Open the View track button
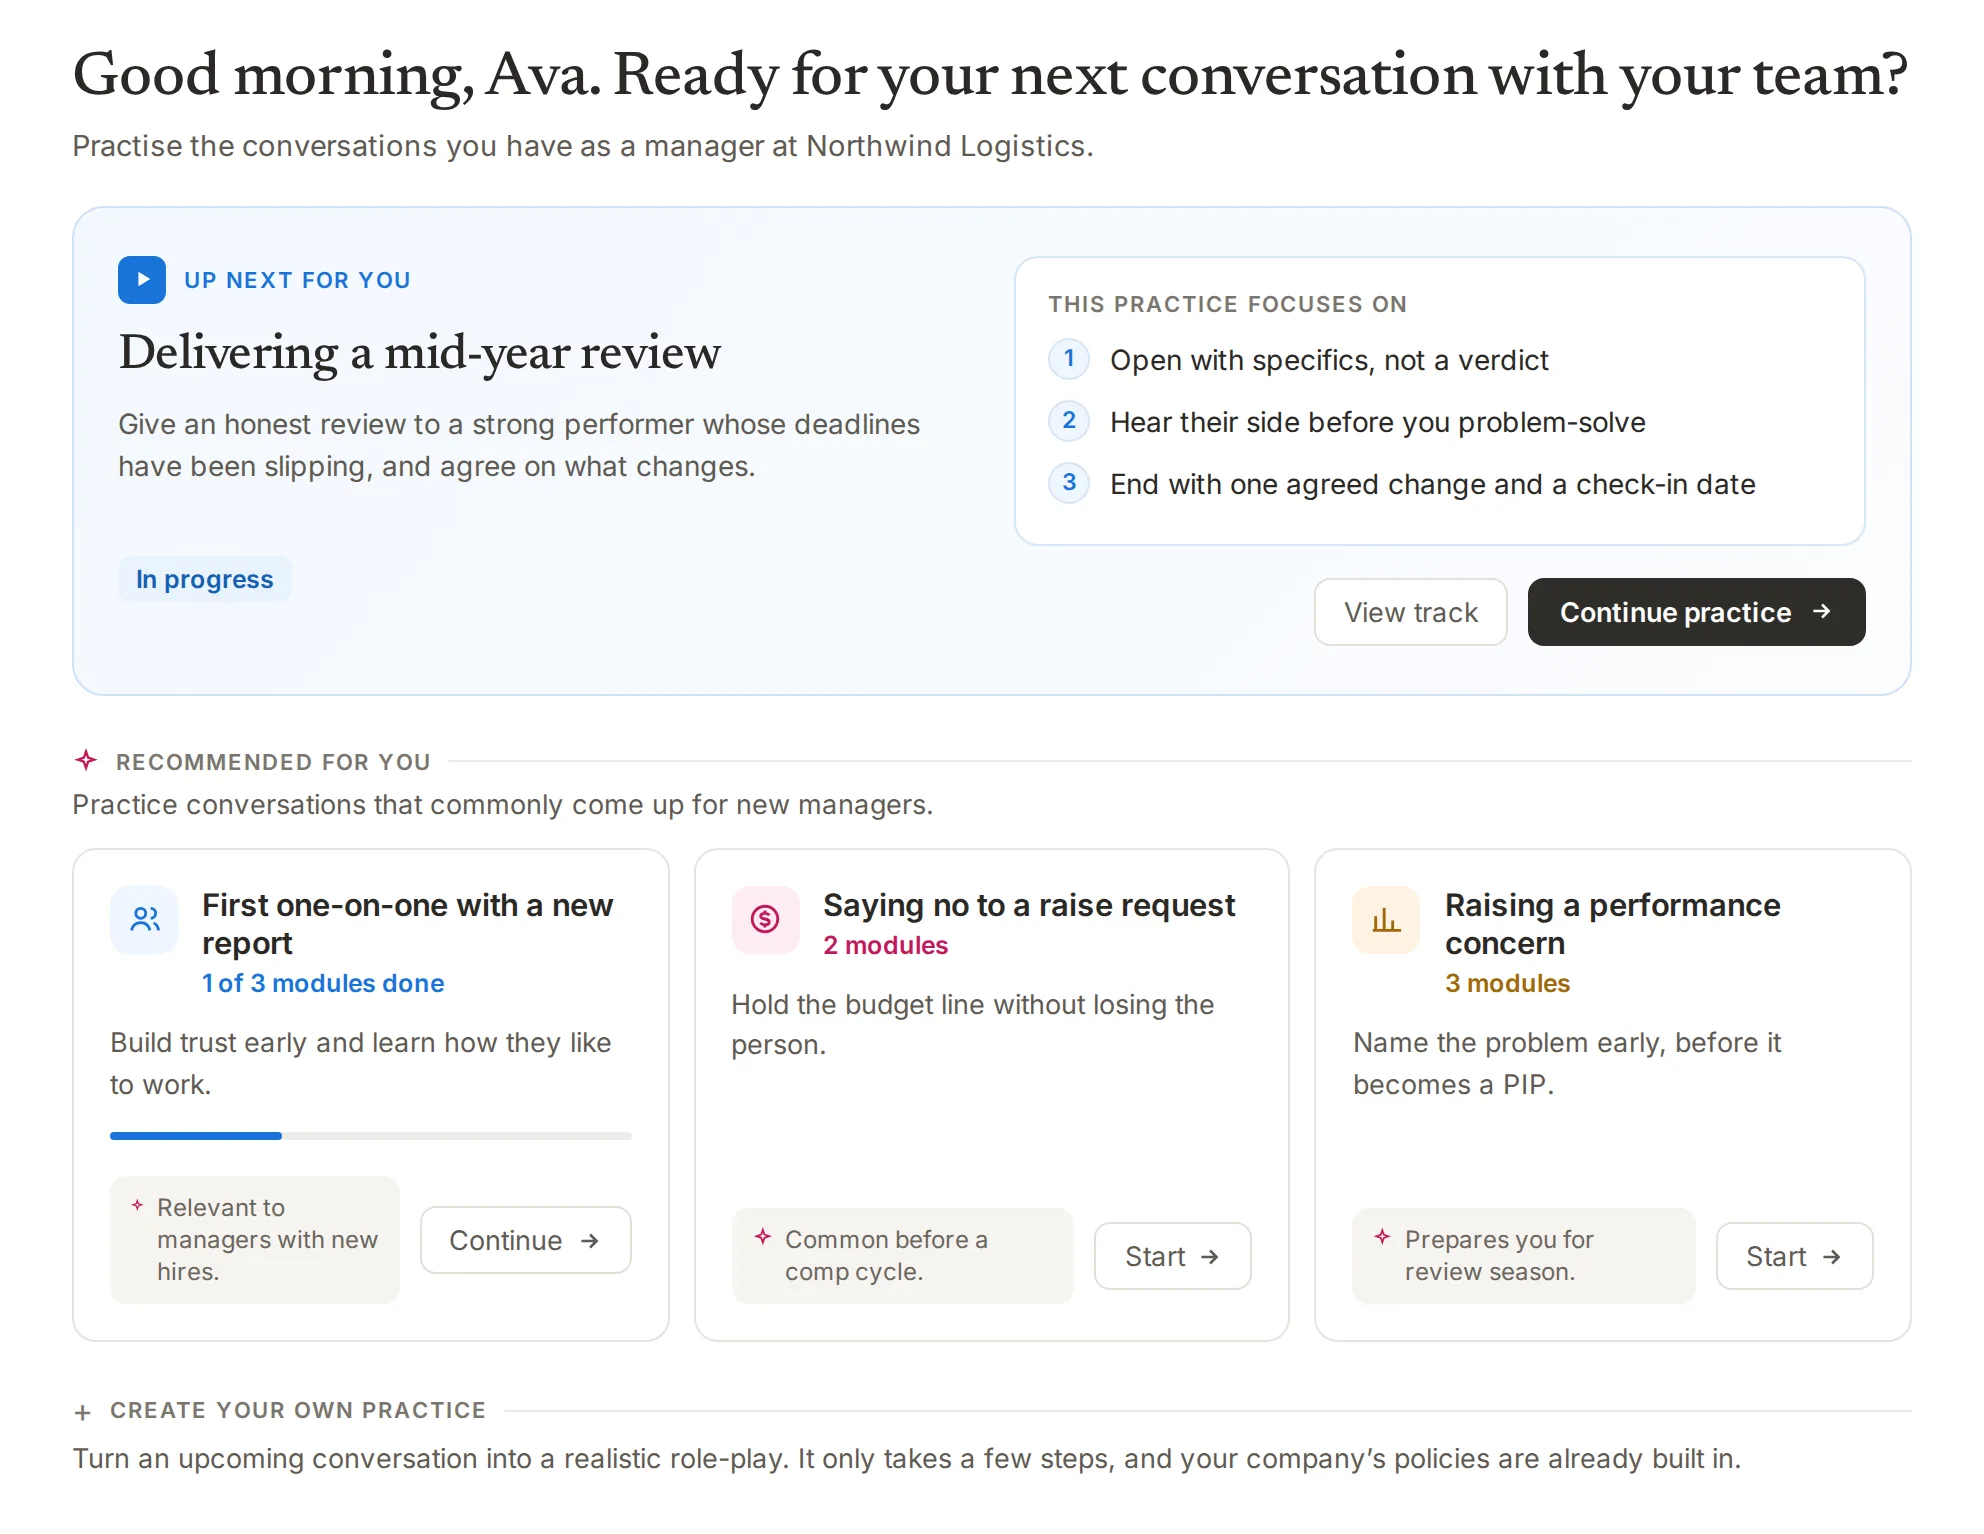This screenshot has width=1984, height=1534. coord(1410,612)
